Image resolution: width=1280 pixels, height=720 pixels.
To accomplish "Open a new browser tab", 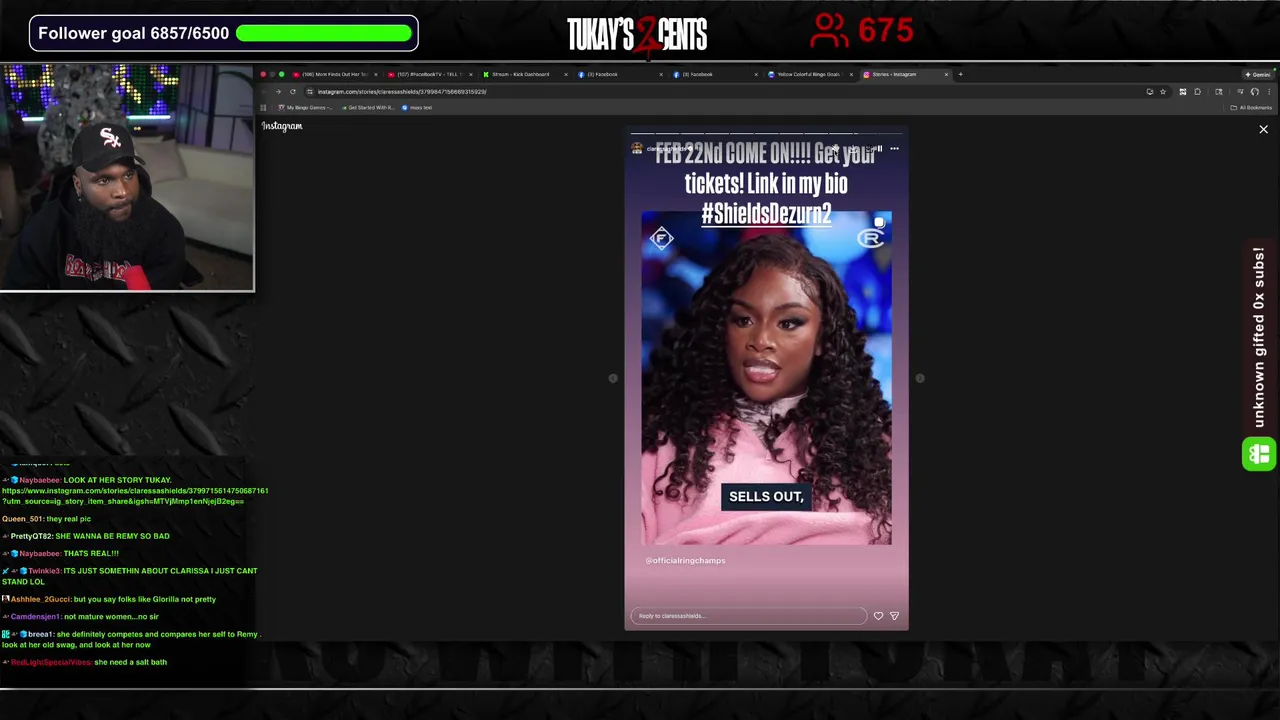I will pos(960,74).
